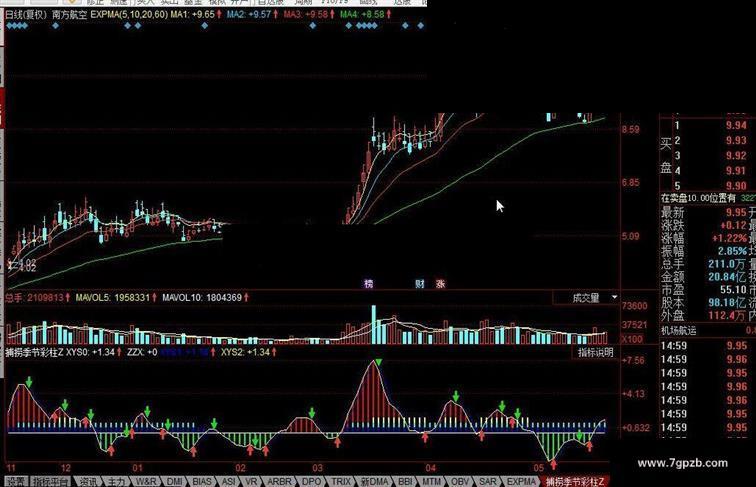Click the 榜 marker on the chart
The height and width of the screenshot is (487, 756).
click(368, 284)
